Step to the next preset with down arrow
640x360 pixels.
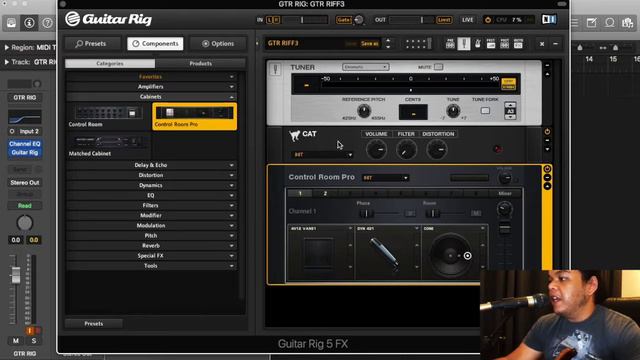point(388,47)
